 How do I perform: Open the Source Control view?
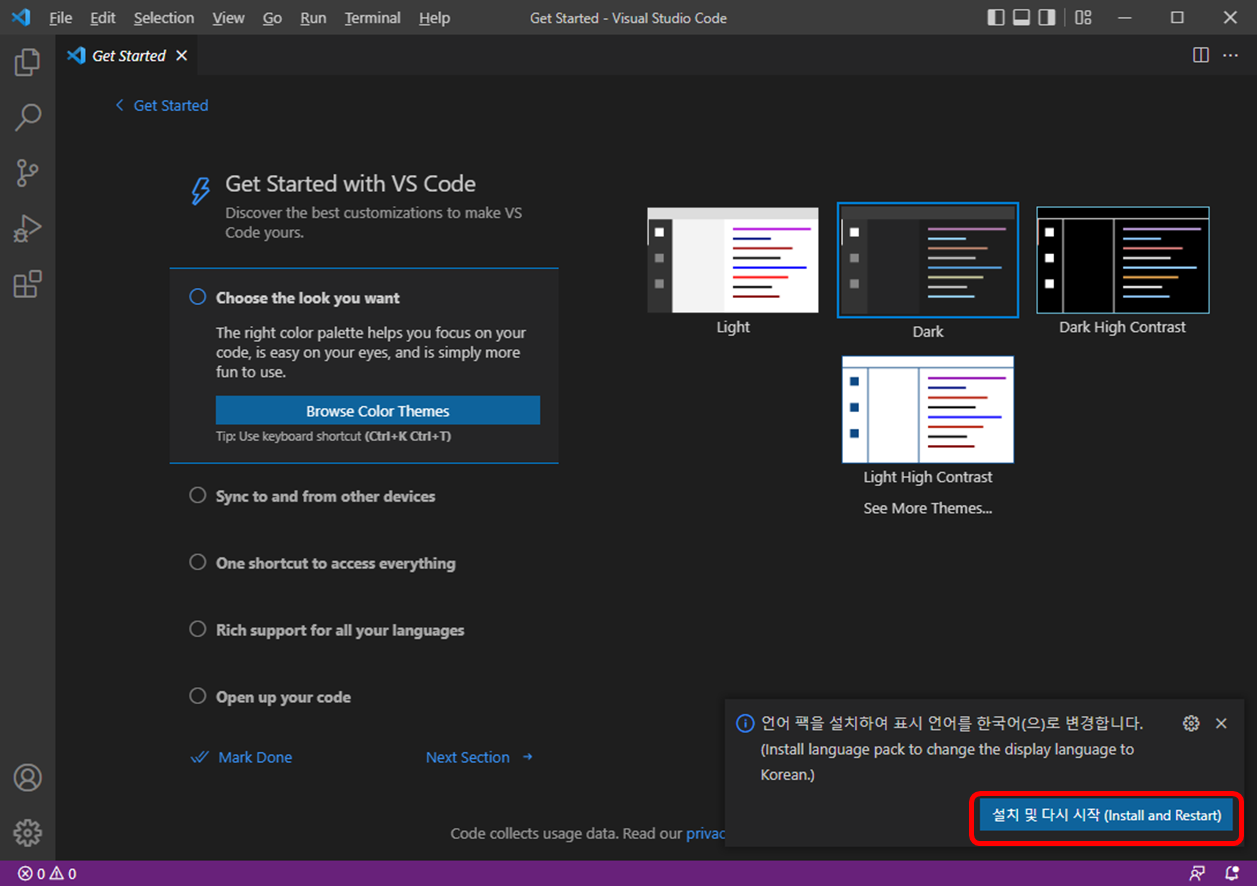point(27,173)
